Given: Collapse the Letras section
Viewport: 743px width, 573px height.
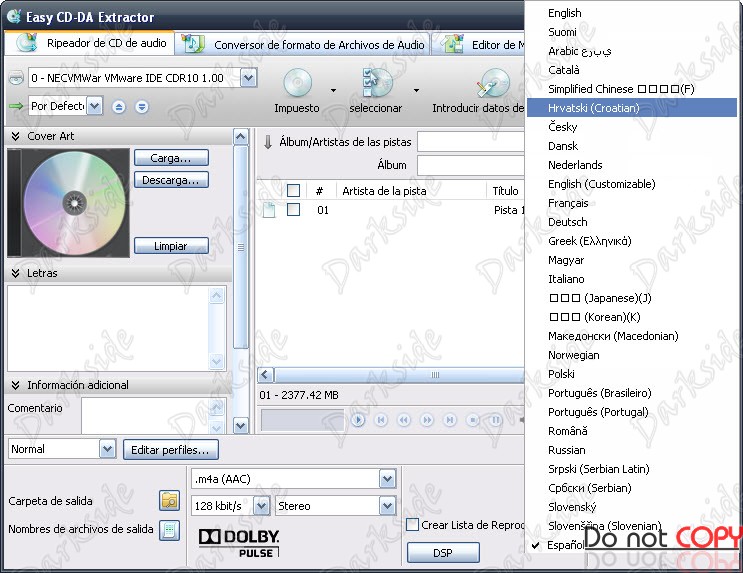Looking at the screenshot, I should click(x=15, y=273).
